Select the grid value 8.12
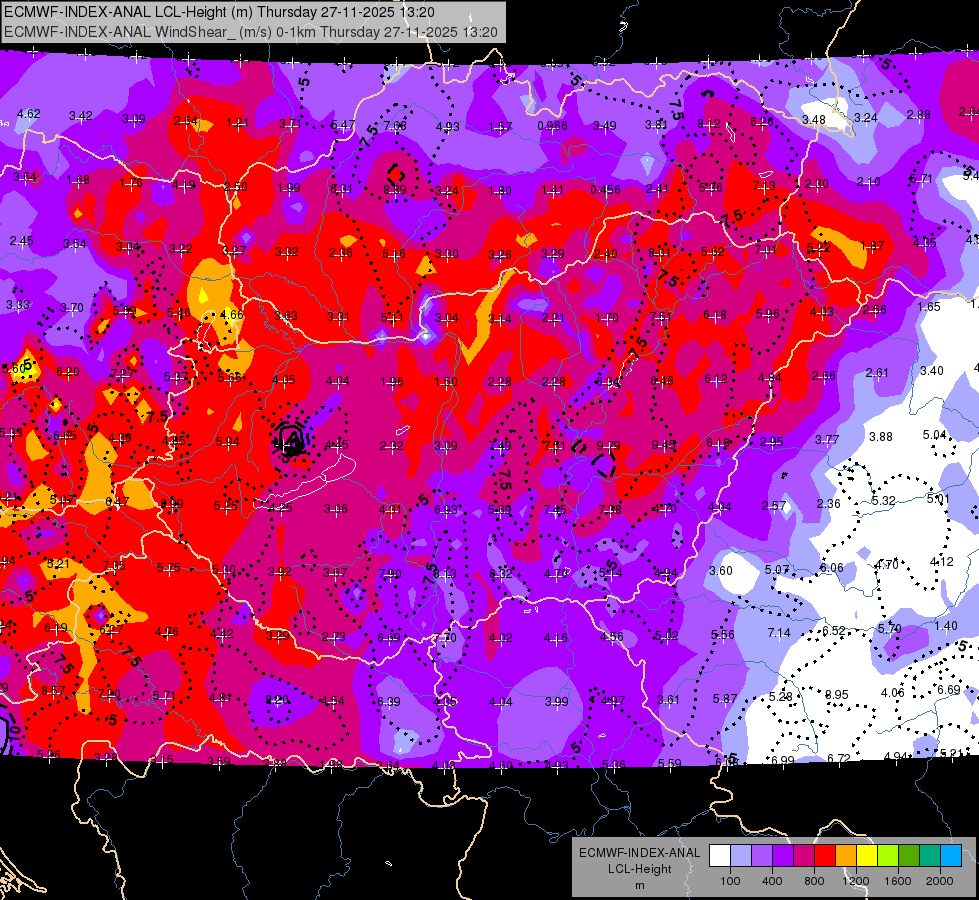979x900 pixels. tap(709, 124)
